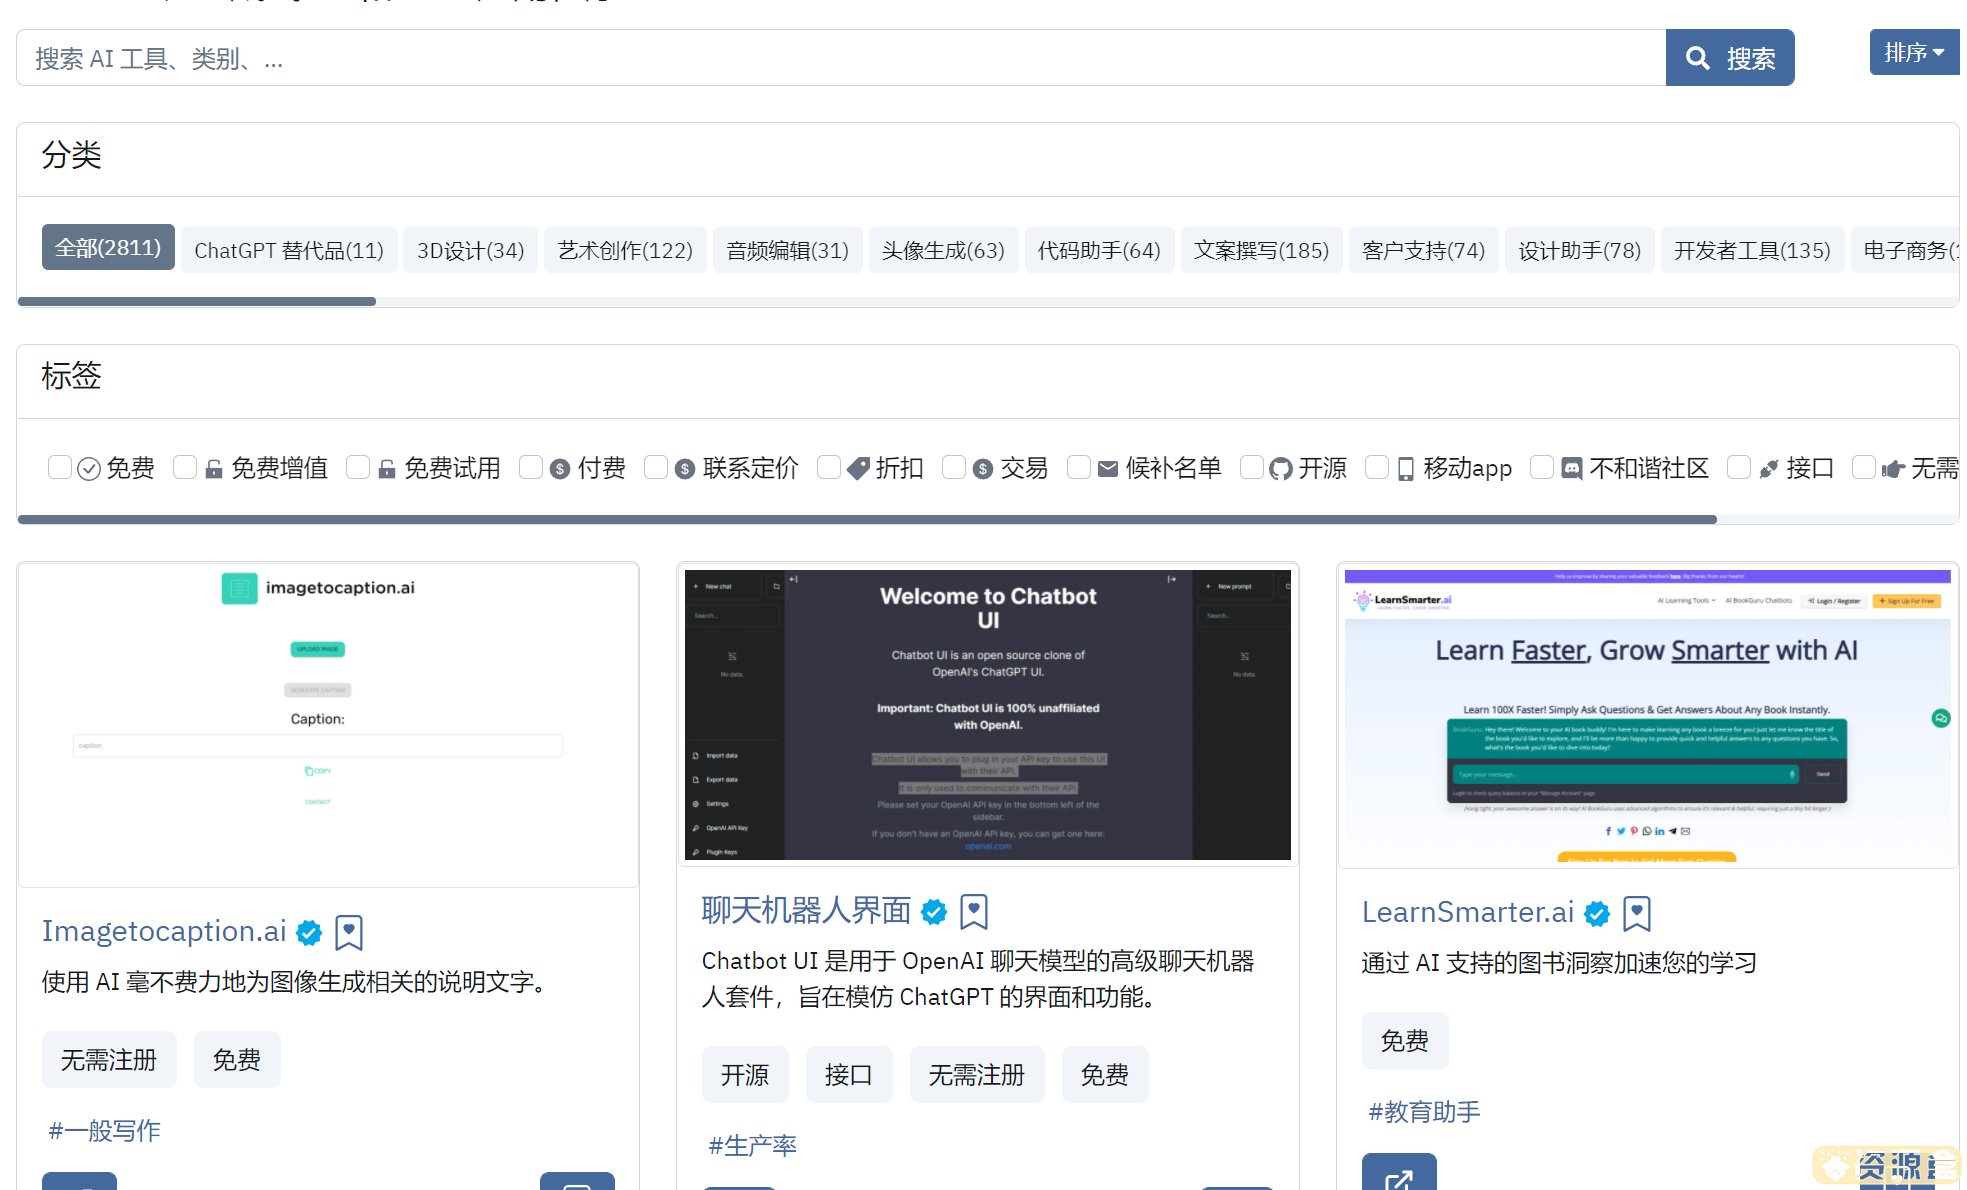Open the imagetocaption.ai preview thumbnail
Image resolution: width=1967 pixels, height=1190 pixels.
pos(328,724)
